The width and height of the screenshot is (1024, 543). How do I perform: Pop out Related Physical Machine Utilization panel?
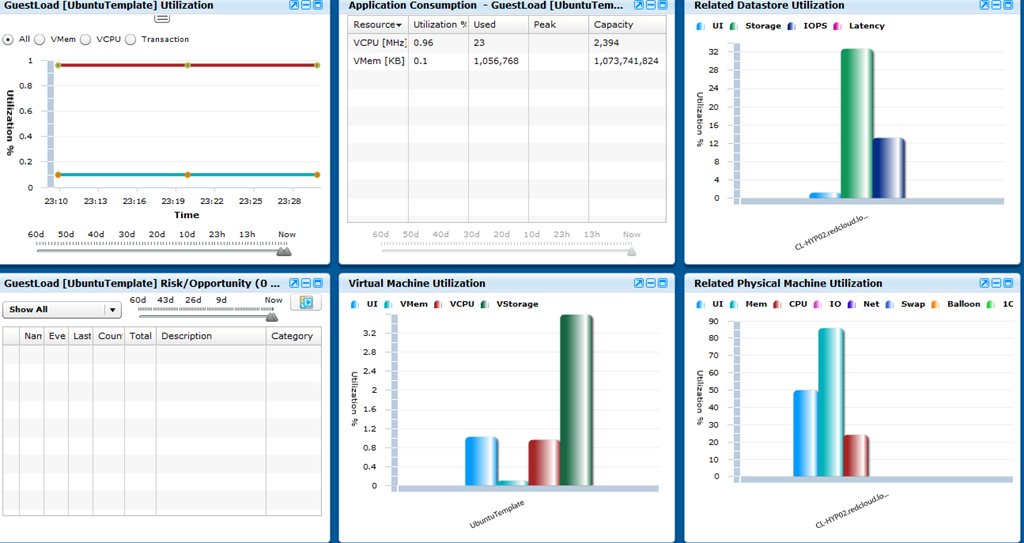click(984, 283)
